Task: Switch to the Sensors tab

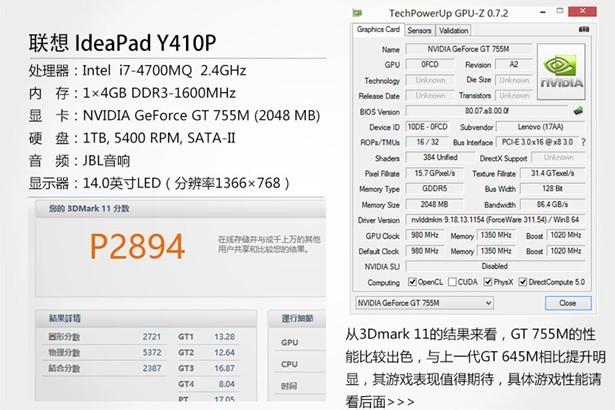Action: 419,30
